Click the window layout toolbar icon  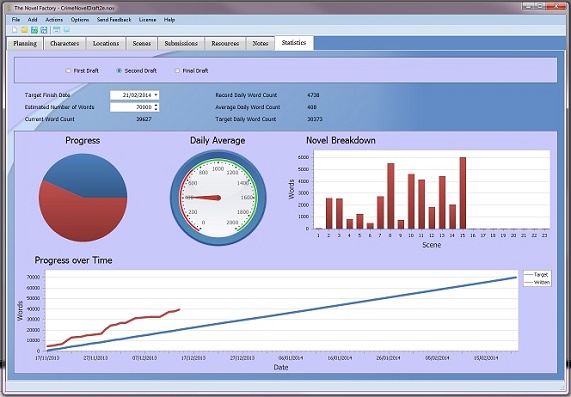pos(56,30)
